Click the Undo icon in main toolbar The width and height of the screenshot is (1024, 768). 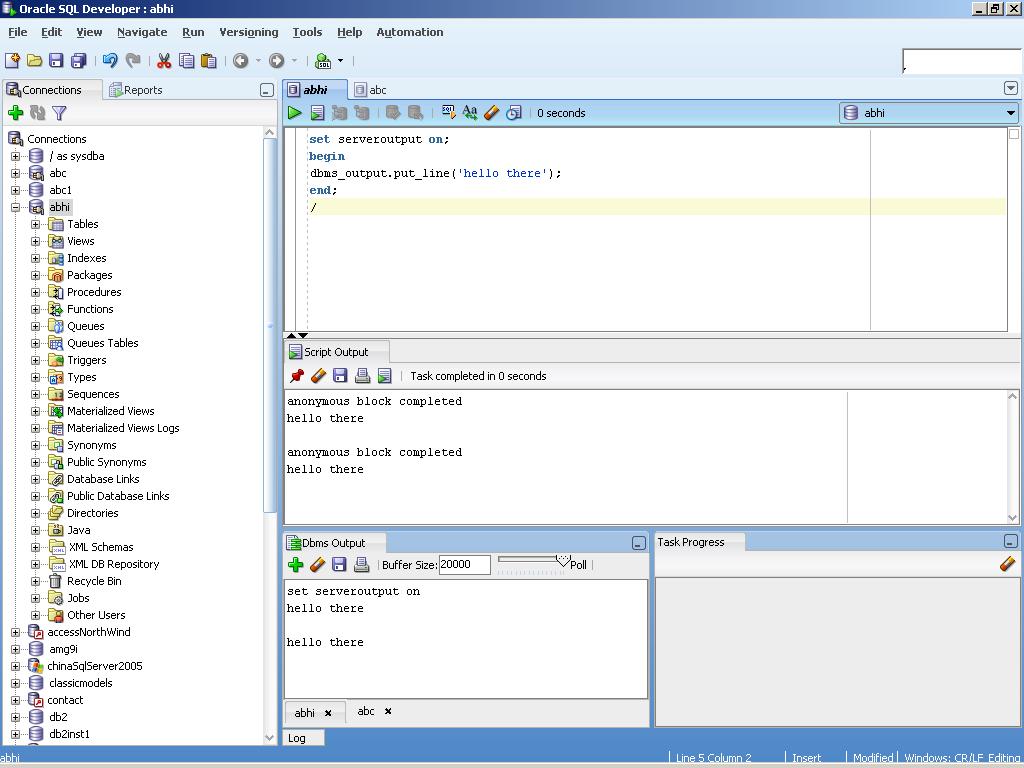(110, 61)
